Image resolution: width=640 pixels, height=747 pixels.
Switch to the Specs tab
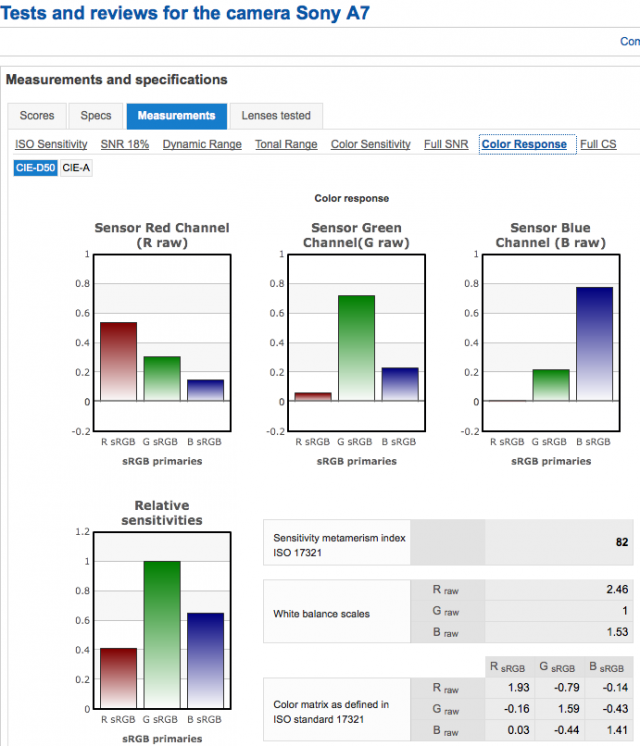coord(96,116)
